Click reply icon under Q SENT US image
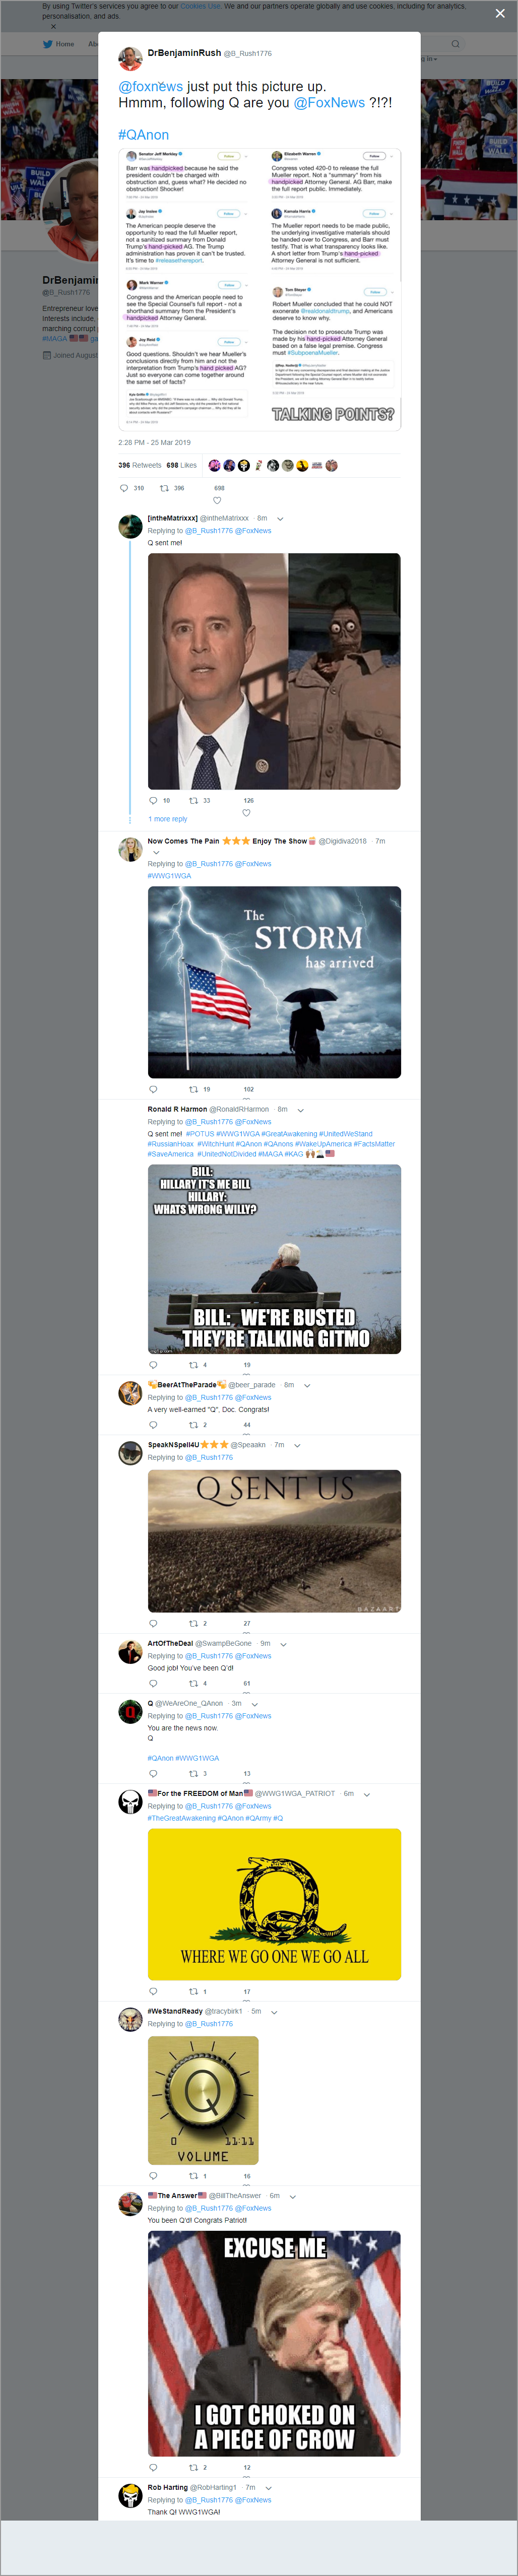Viewport: 518px width, 2576px height. [x=153, y=1623]
